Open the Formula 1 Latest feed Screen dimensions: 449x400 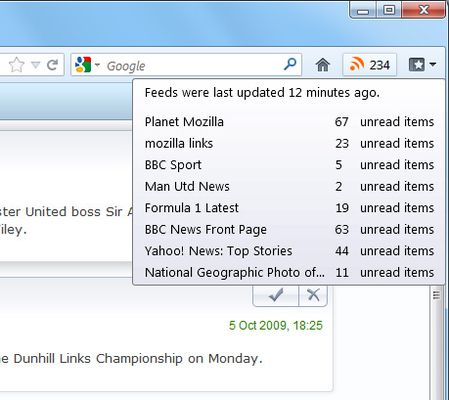289,208
